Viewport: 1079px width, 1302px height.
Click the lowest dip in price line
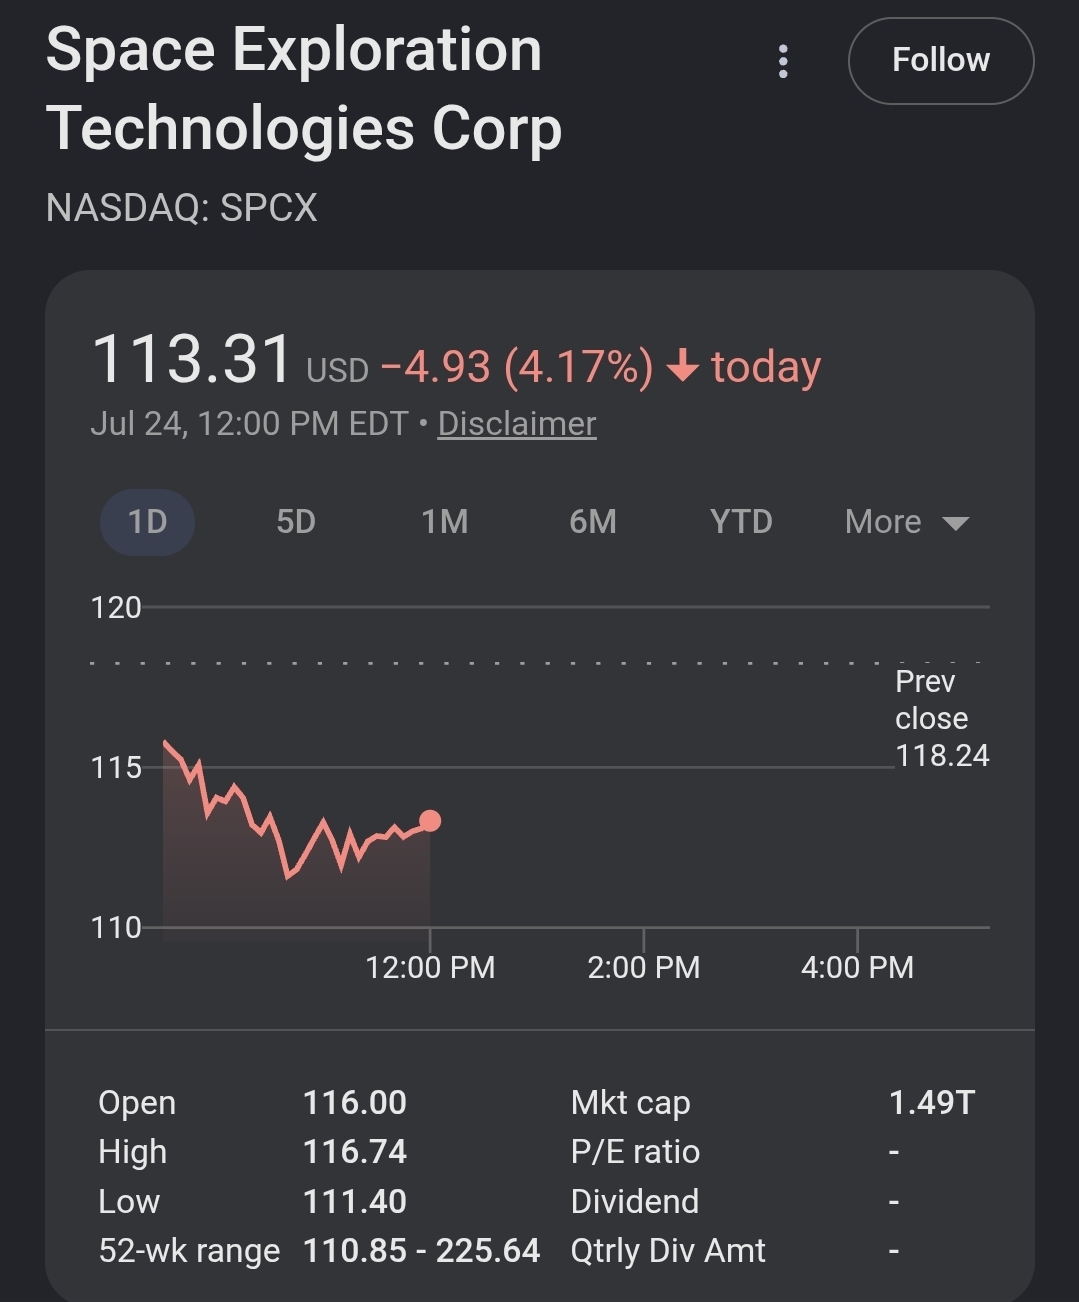pos(288,876)
